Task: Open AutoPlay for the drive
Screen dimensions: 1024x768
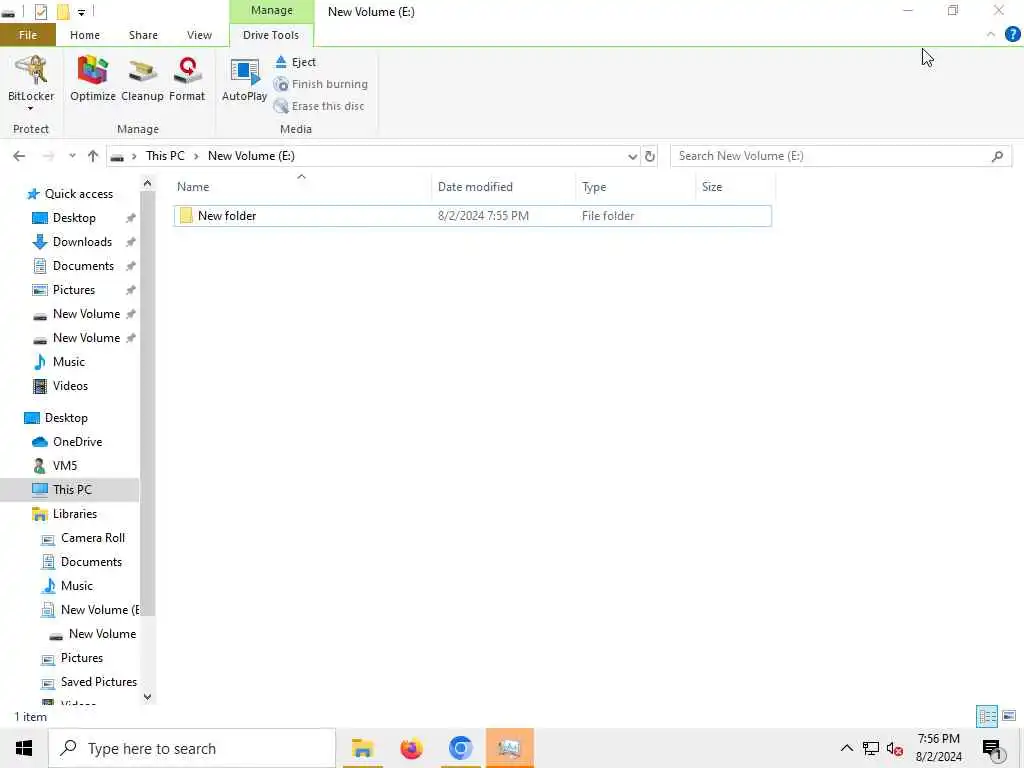Action: click(244, 79)
